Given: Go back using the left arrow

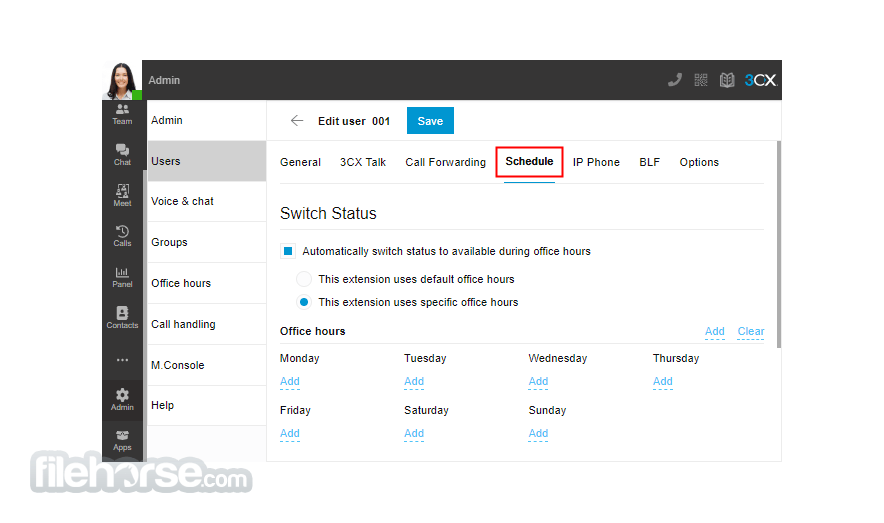Looking at the screenshot, I should pyautogui.click(x=297, y=121).
